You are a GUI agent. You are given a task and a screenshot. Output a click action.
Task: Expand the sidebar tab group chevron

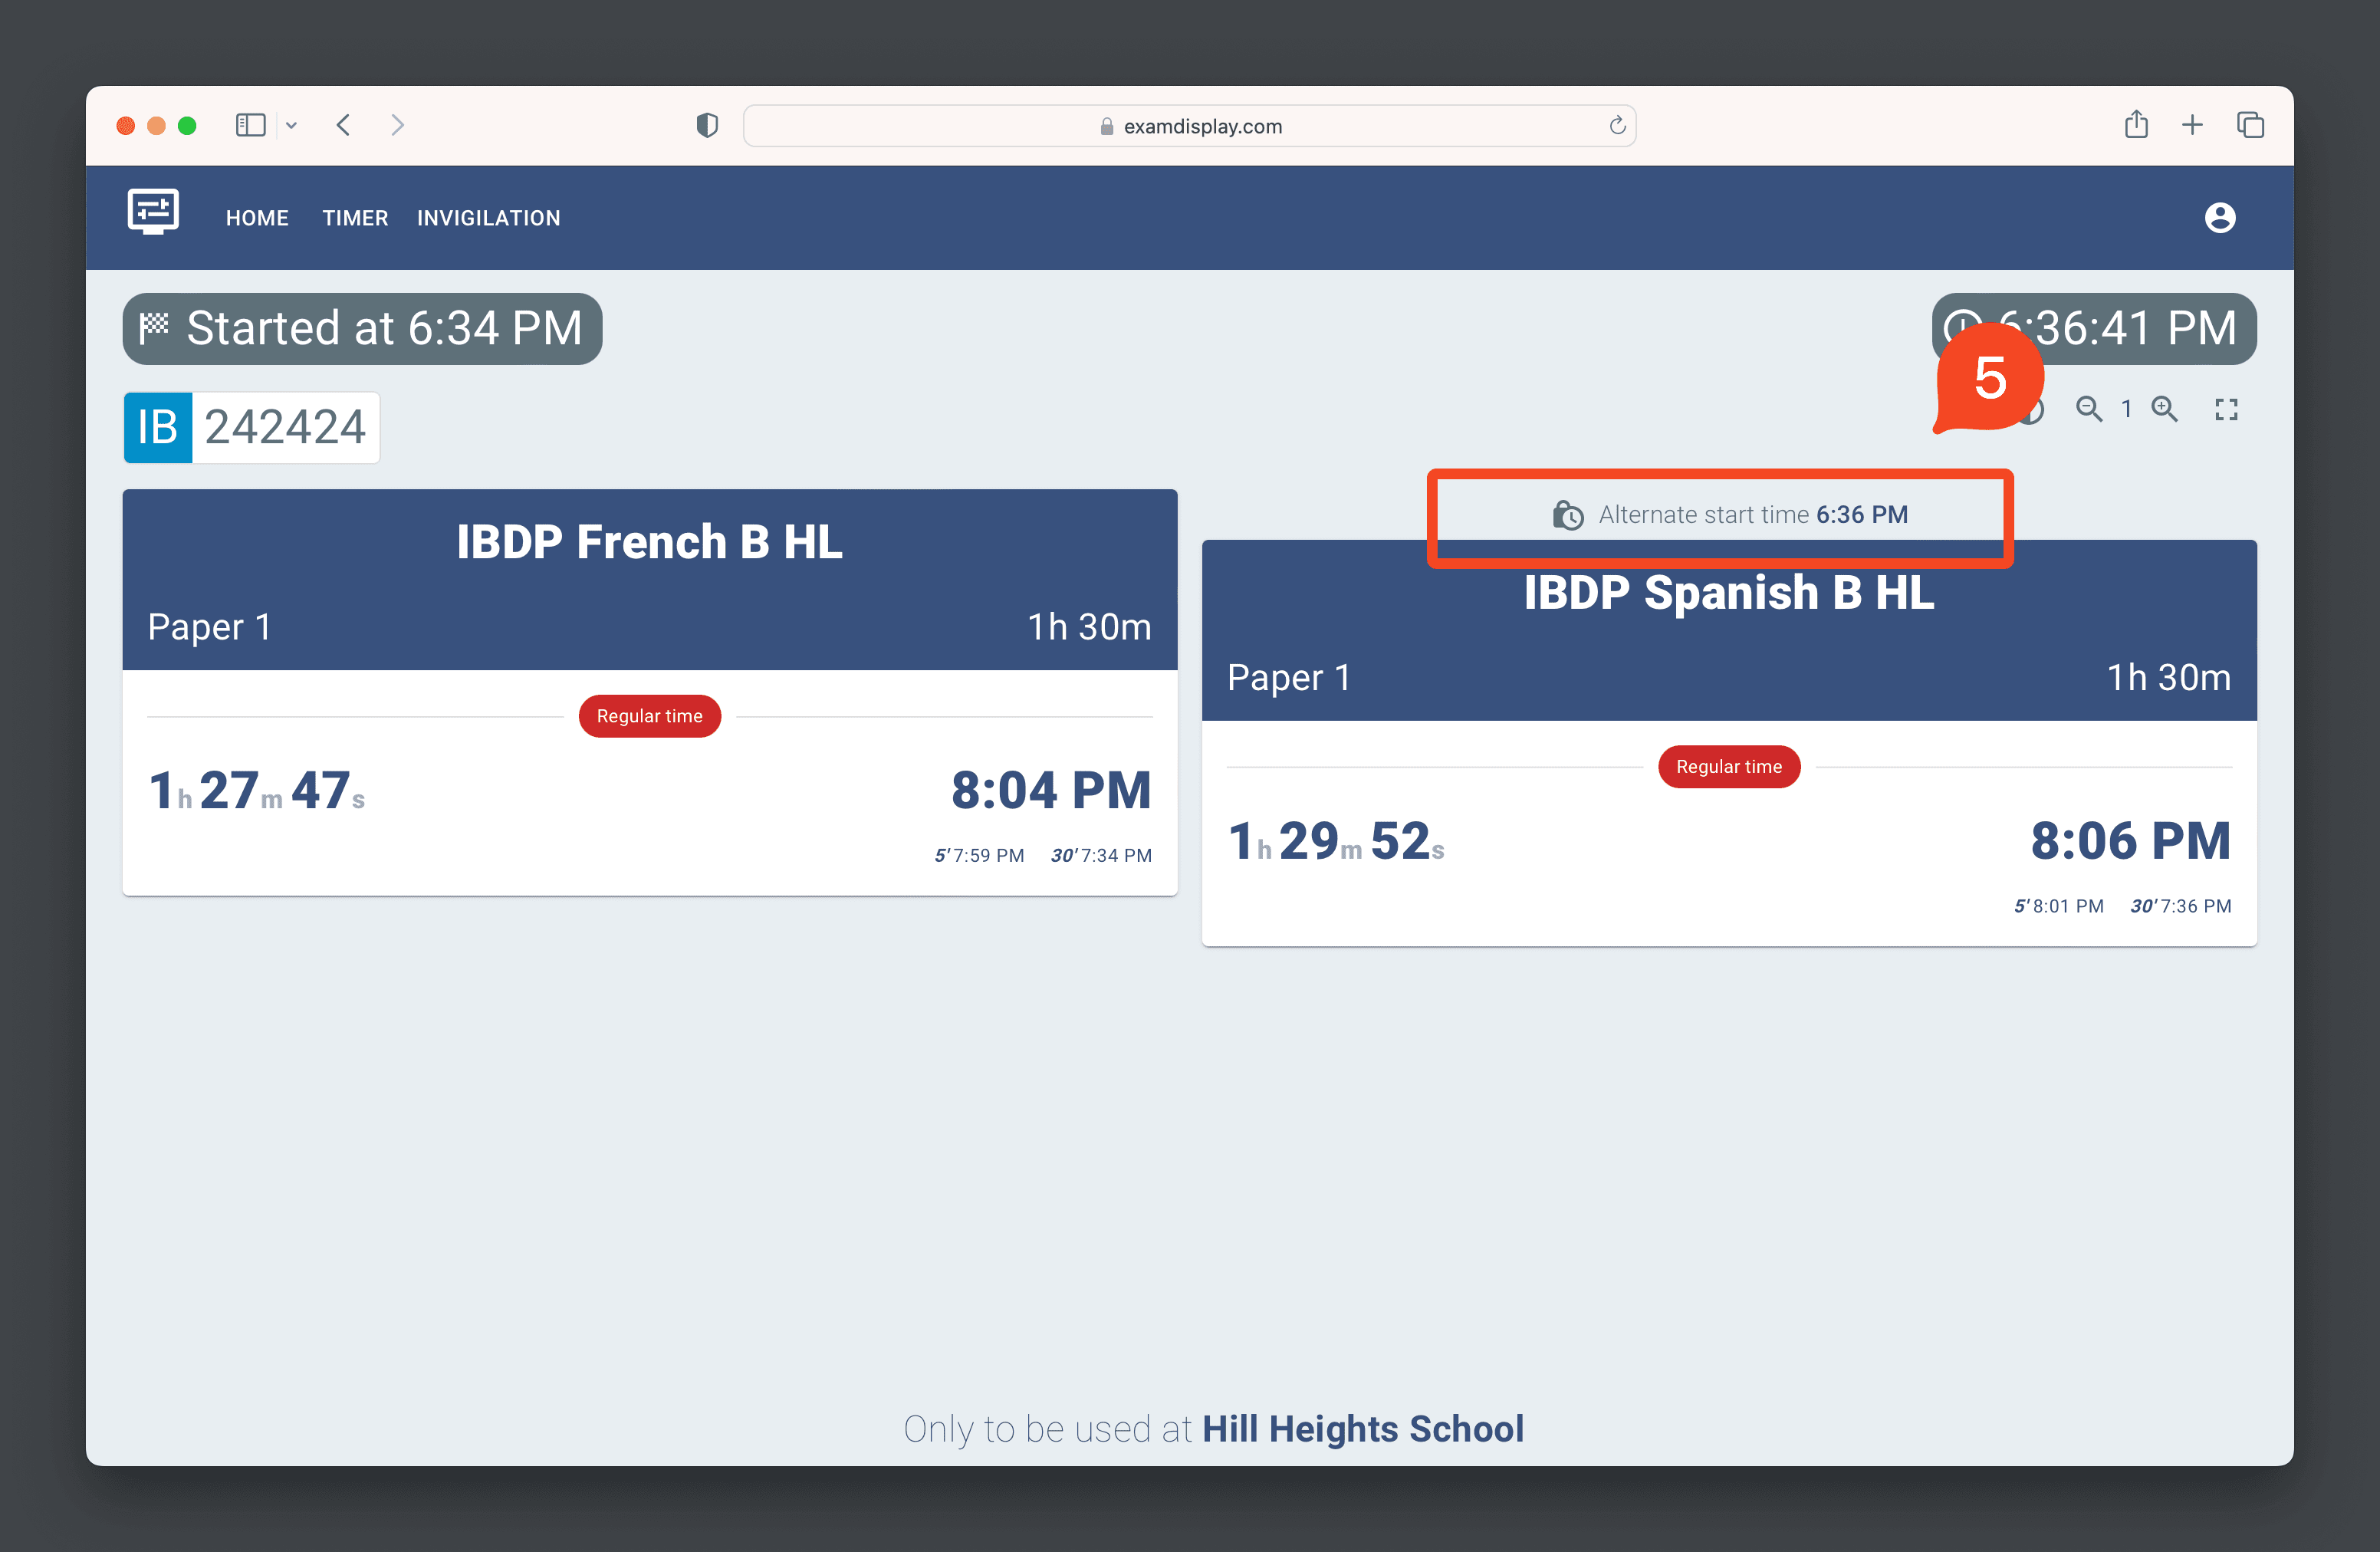click(291, 125)
